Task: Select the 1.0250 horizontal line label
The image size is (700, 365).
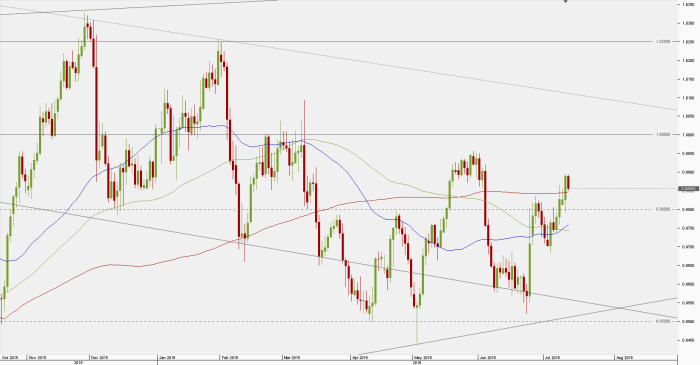Action: coord(663,41)
